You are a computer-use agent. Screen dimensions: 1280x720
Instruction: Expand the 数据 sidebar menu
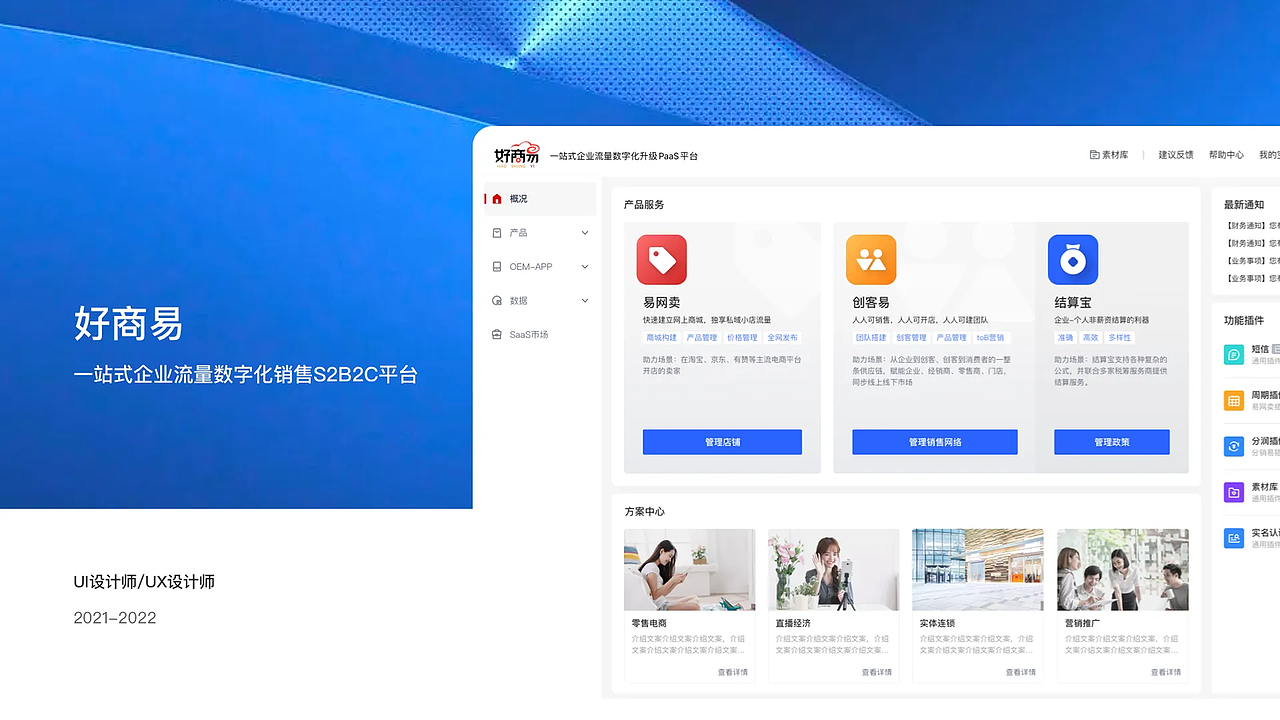click(x=533, y=300)
